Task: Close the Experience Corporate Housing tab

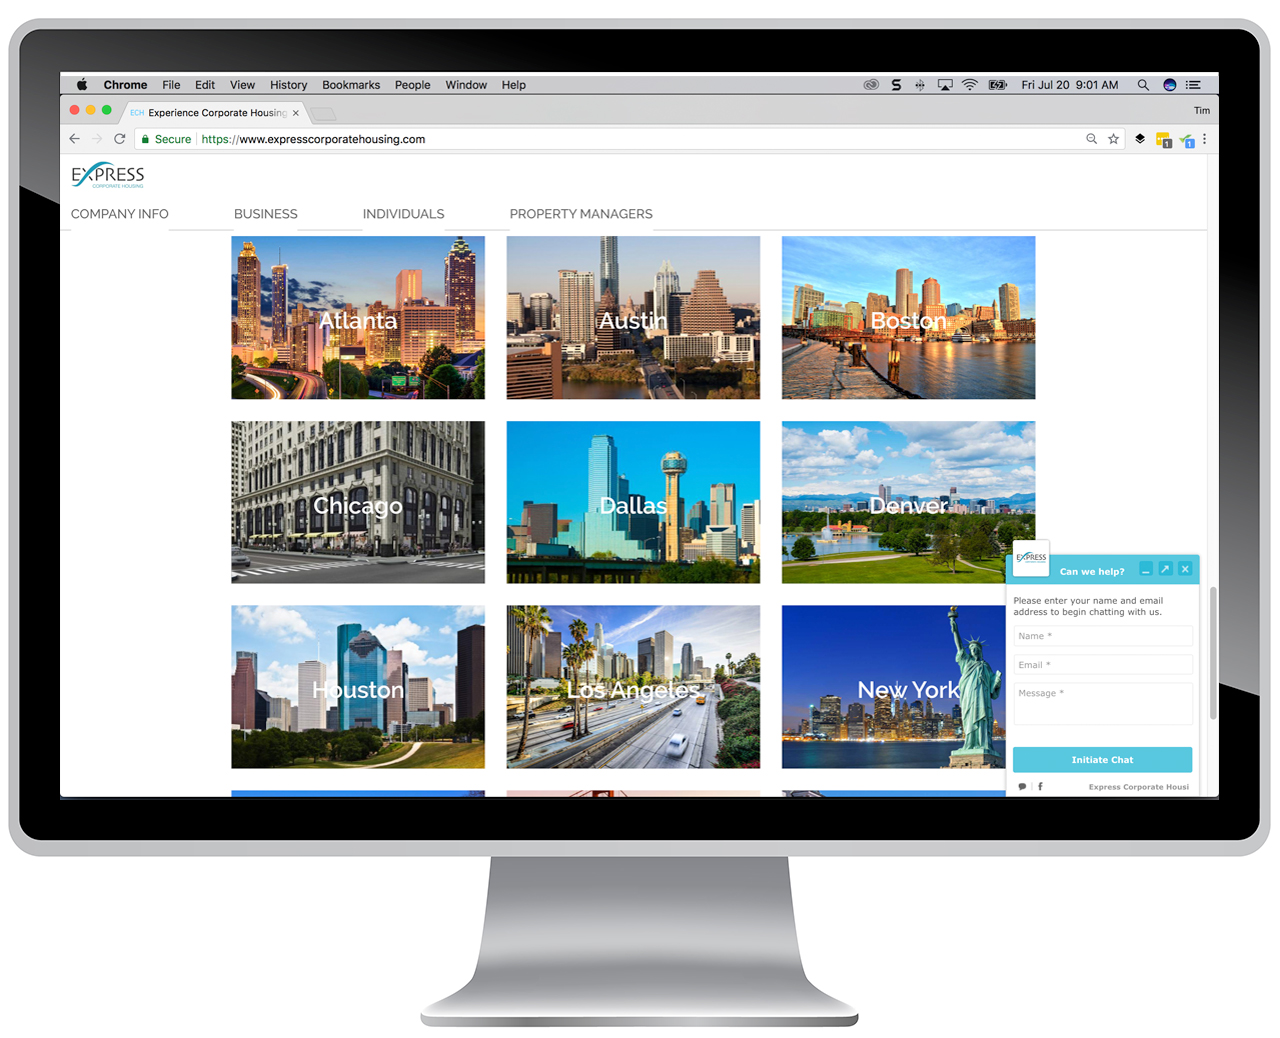Action: tap(296, 113)
